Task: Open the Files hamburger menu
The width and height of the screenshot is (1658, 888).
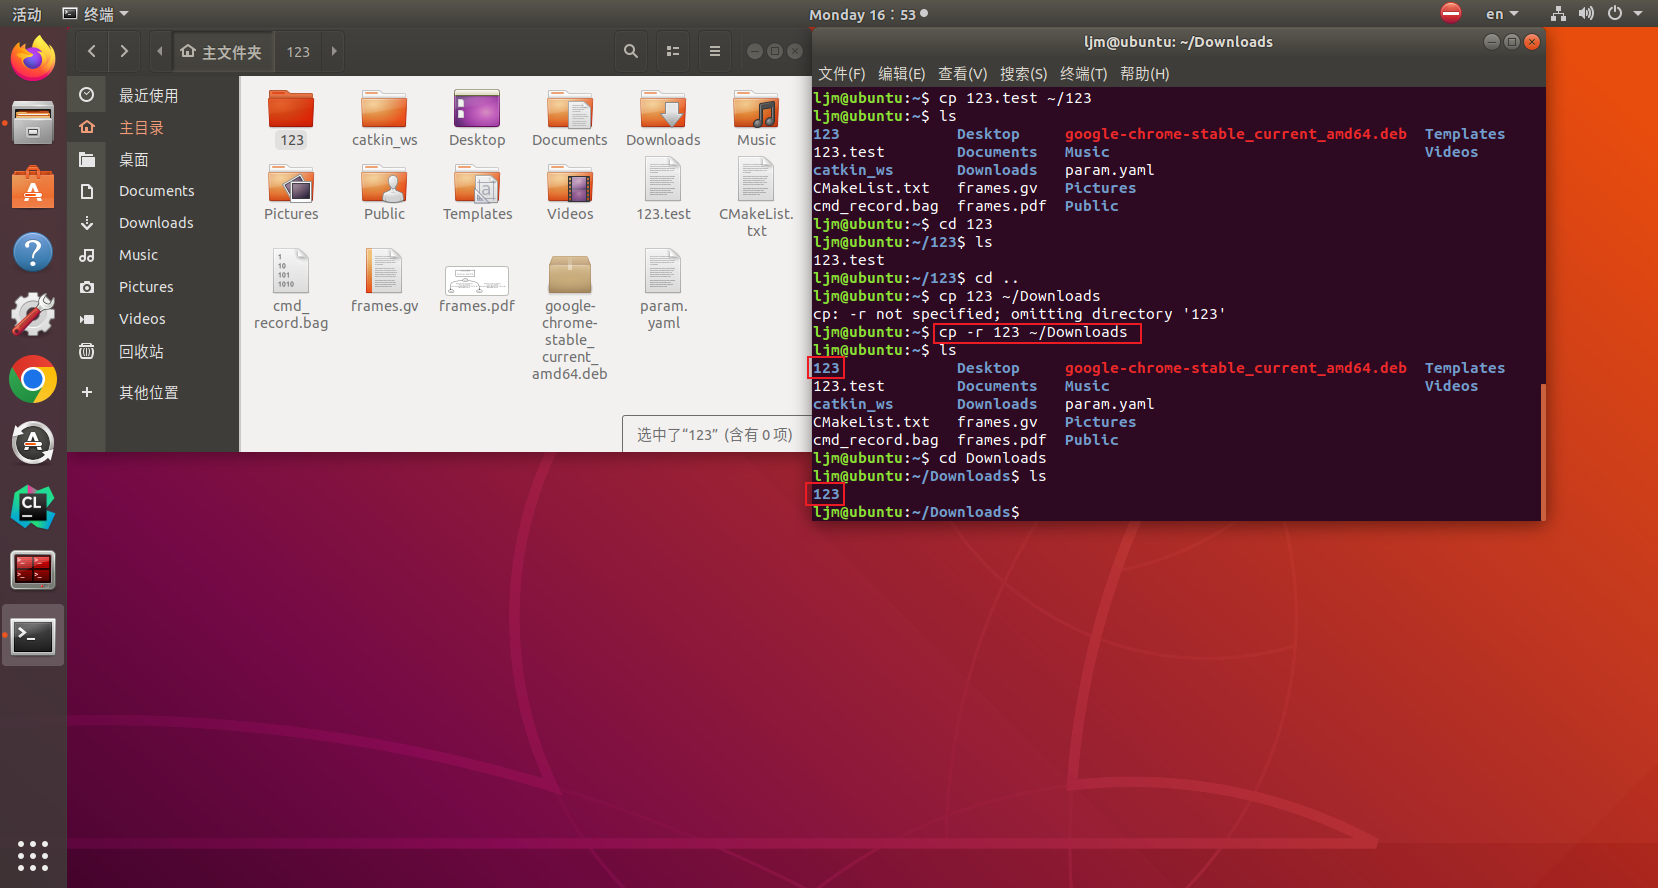Action: [715, 51]
